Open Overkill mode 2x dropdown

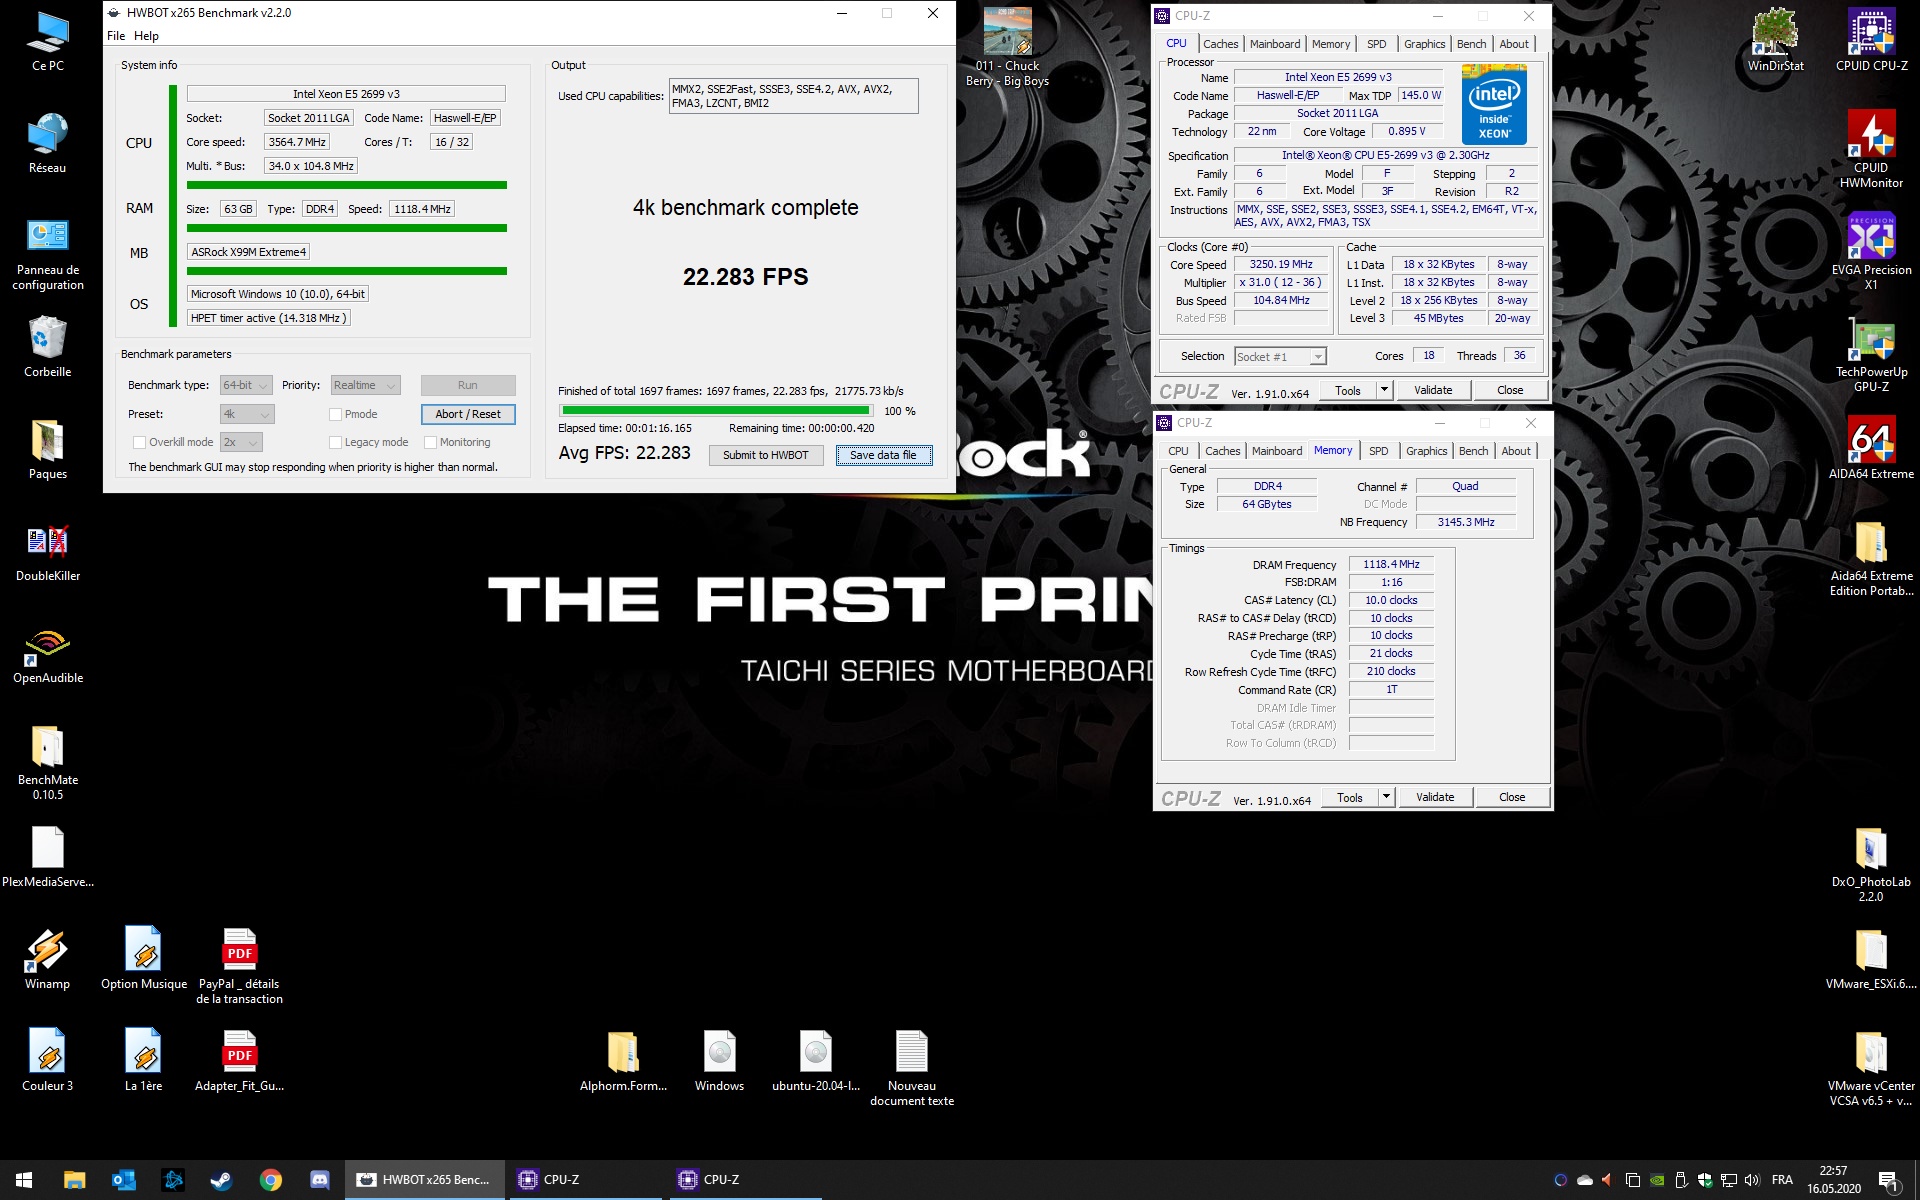point(241,442)
